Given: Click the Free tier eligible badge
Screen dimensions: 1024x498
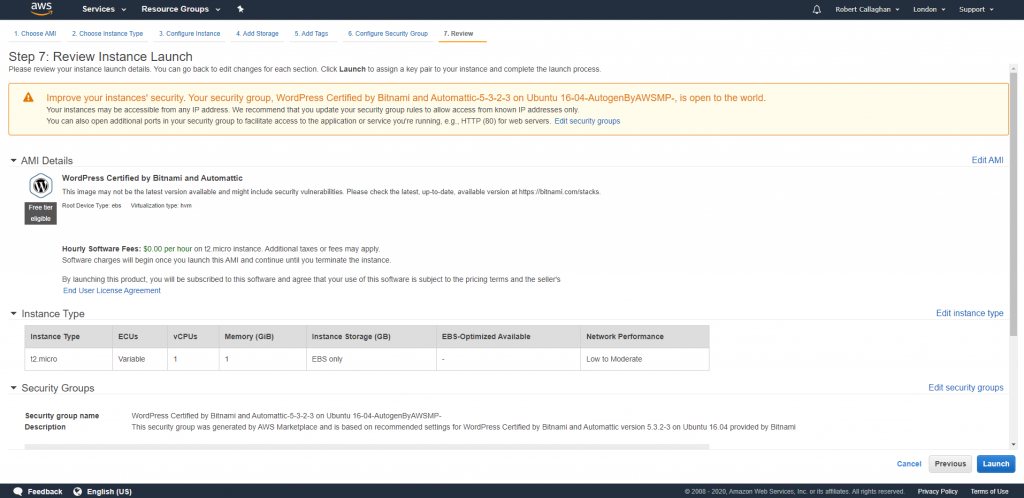Looking at the screenshot, I should [40, 213].
